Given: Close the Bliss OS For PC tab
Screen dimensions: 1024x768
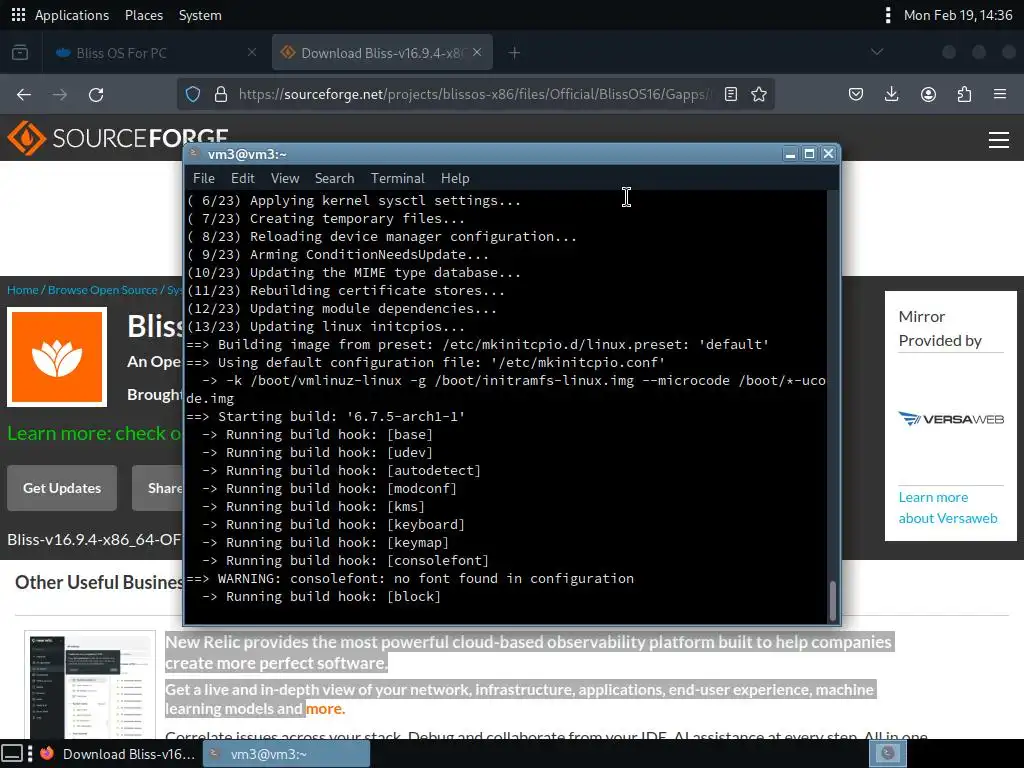Looking at the screenshot, I should 251,52.
